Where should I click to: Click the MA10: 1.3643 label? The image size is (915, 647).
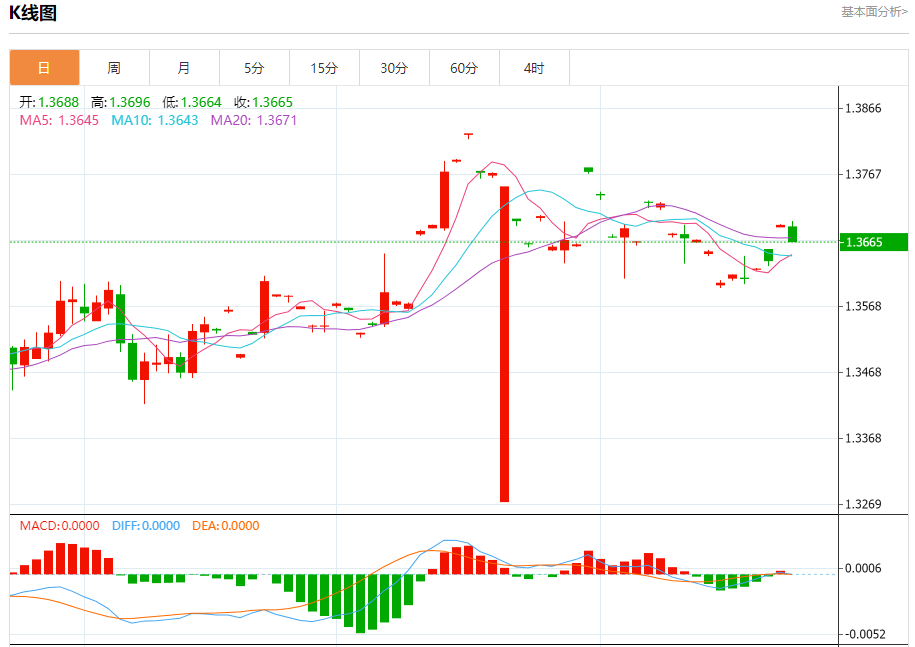click(x=155, y=120)
